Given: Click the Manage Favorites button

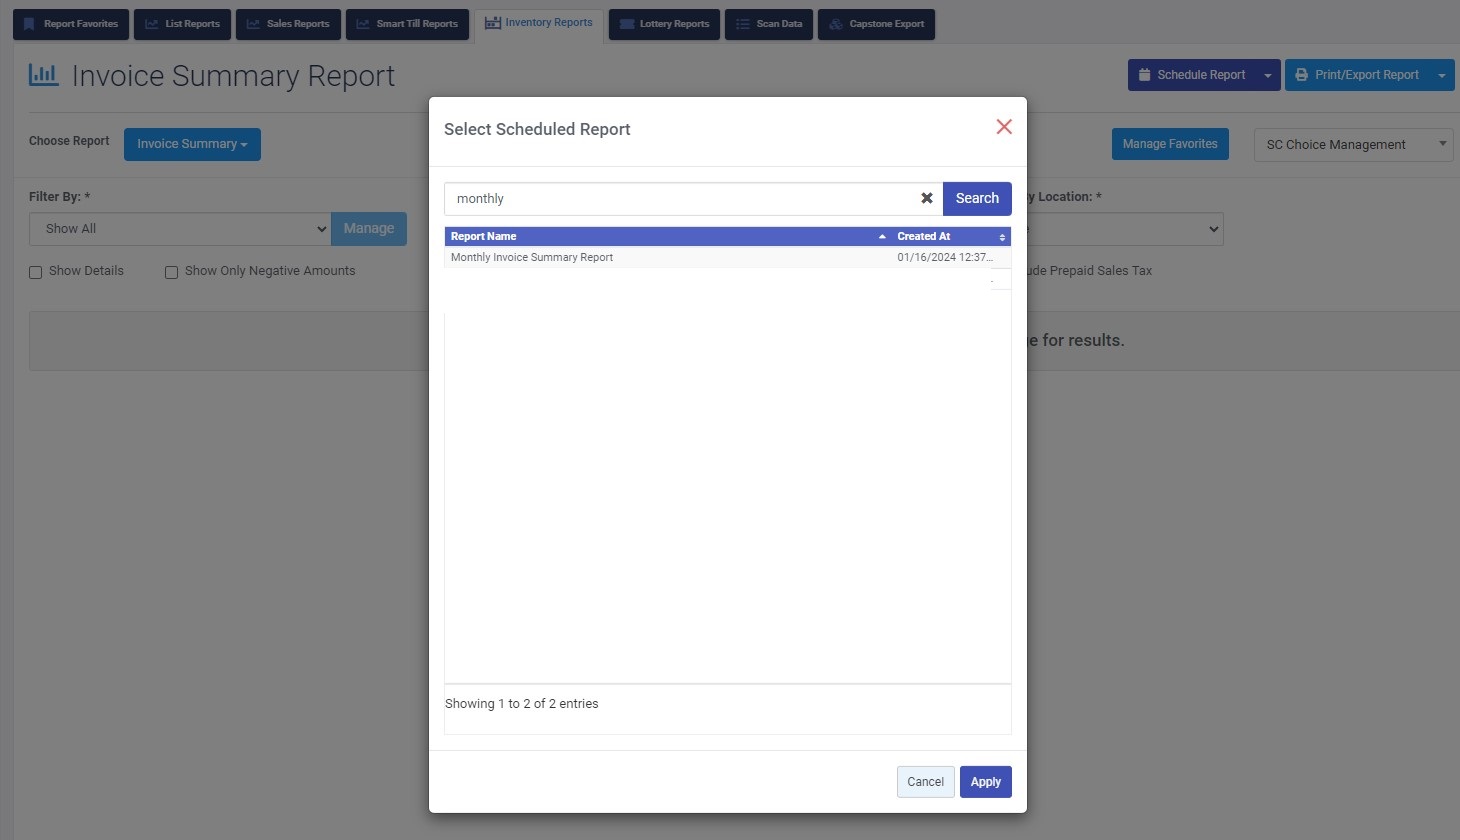Looking at the screenshot, I should click(x=1170, y=144).
